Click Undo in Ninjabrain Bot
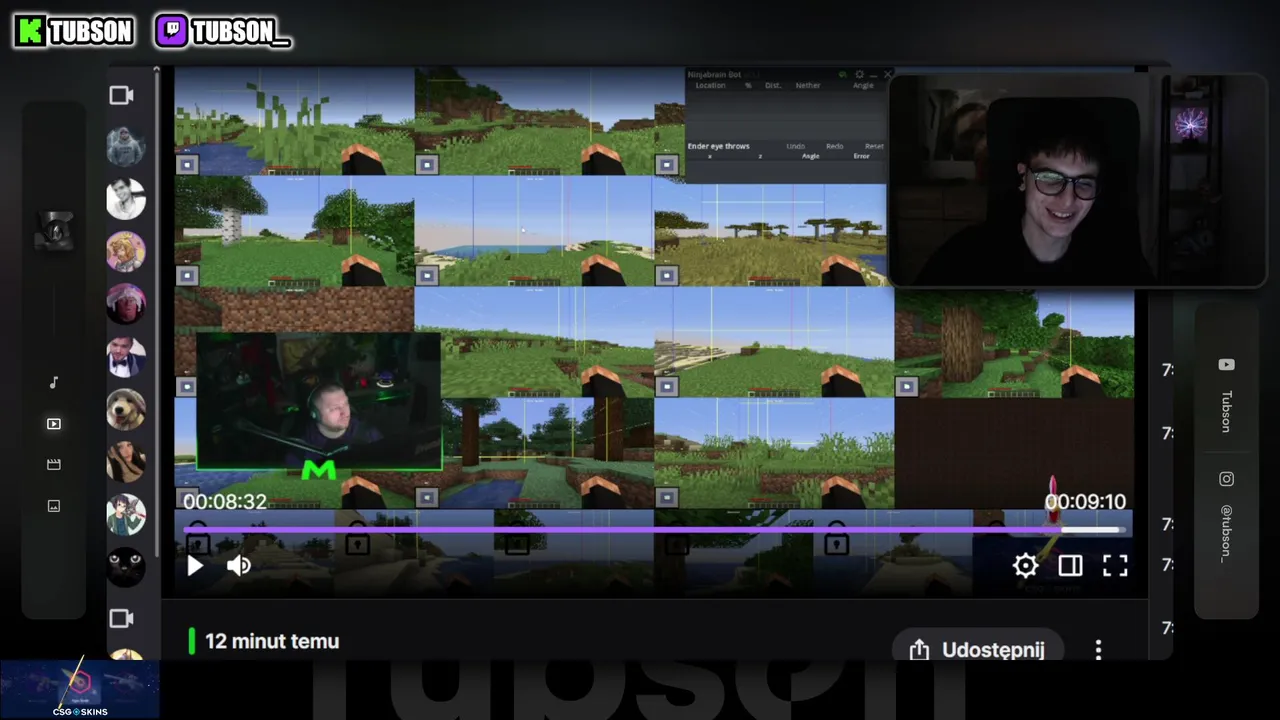1280x720 pixels. pos(795,146)
